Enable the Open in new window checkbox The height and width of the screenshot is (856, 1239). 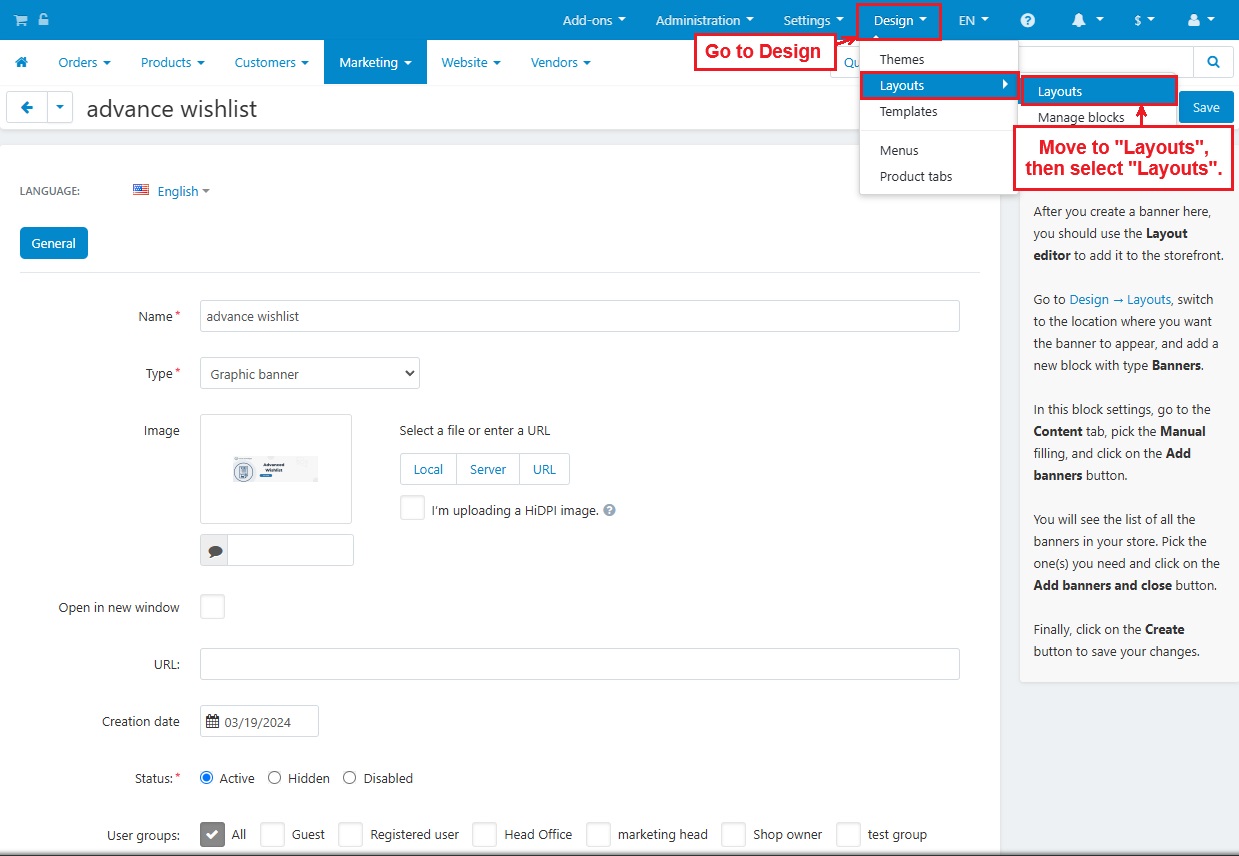(212, 607)
